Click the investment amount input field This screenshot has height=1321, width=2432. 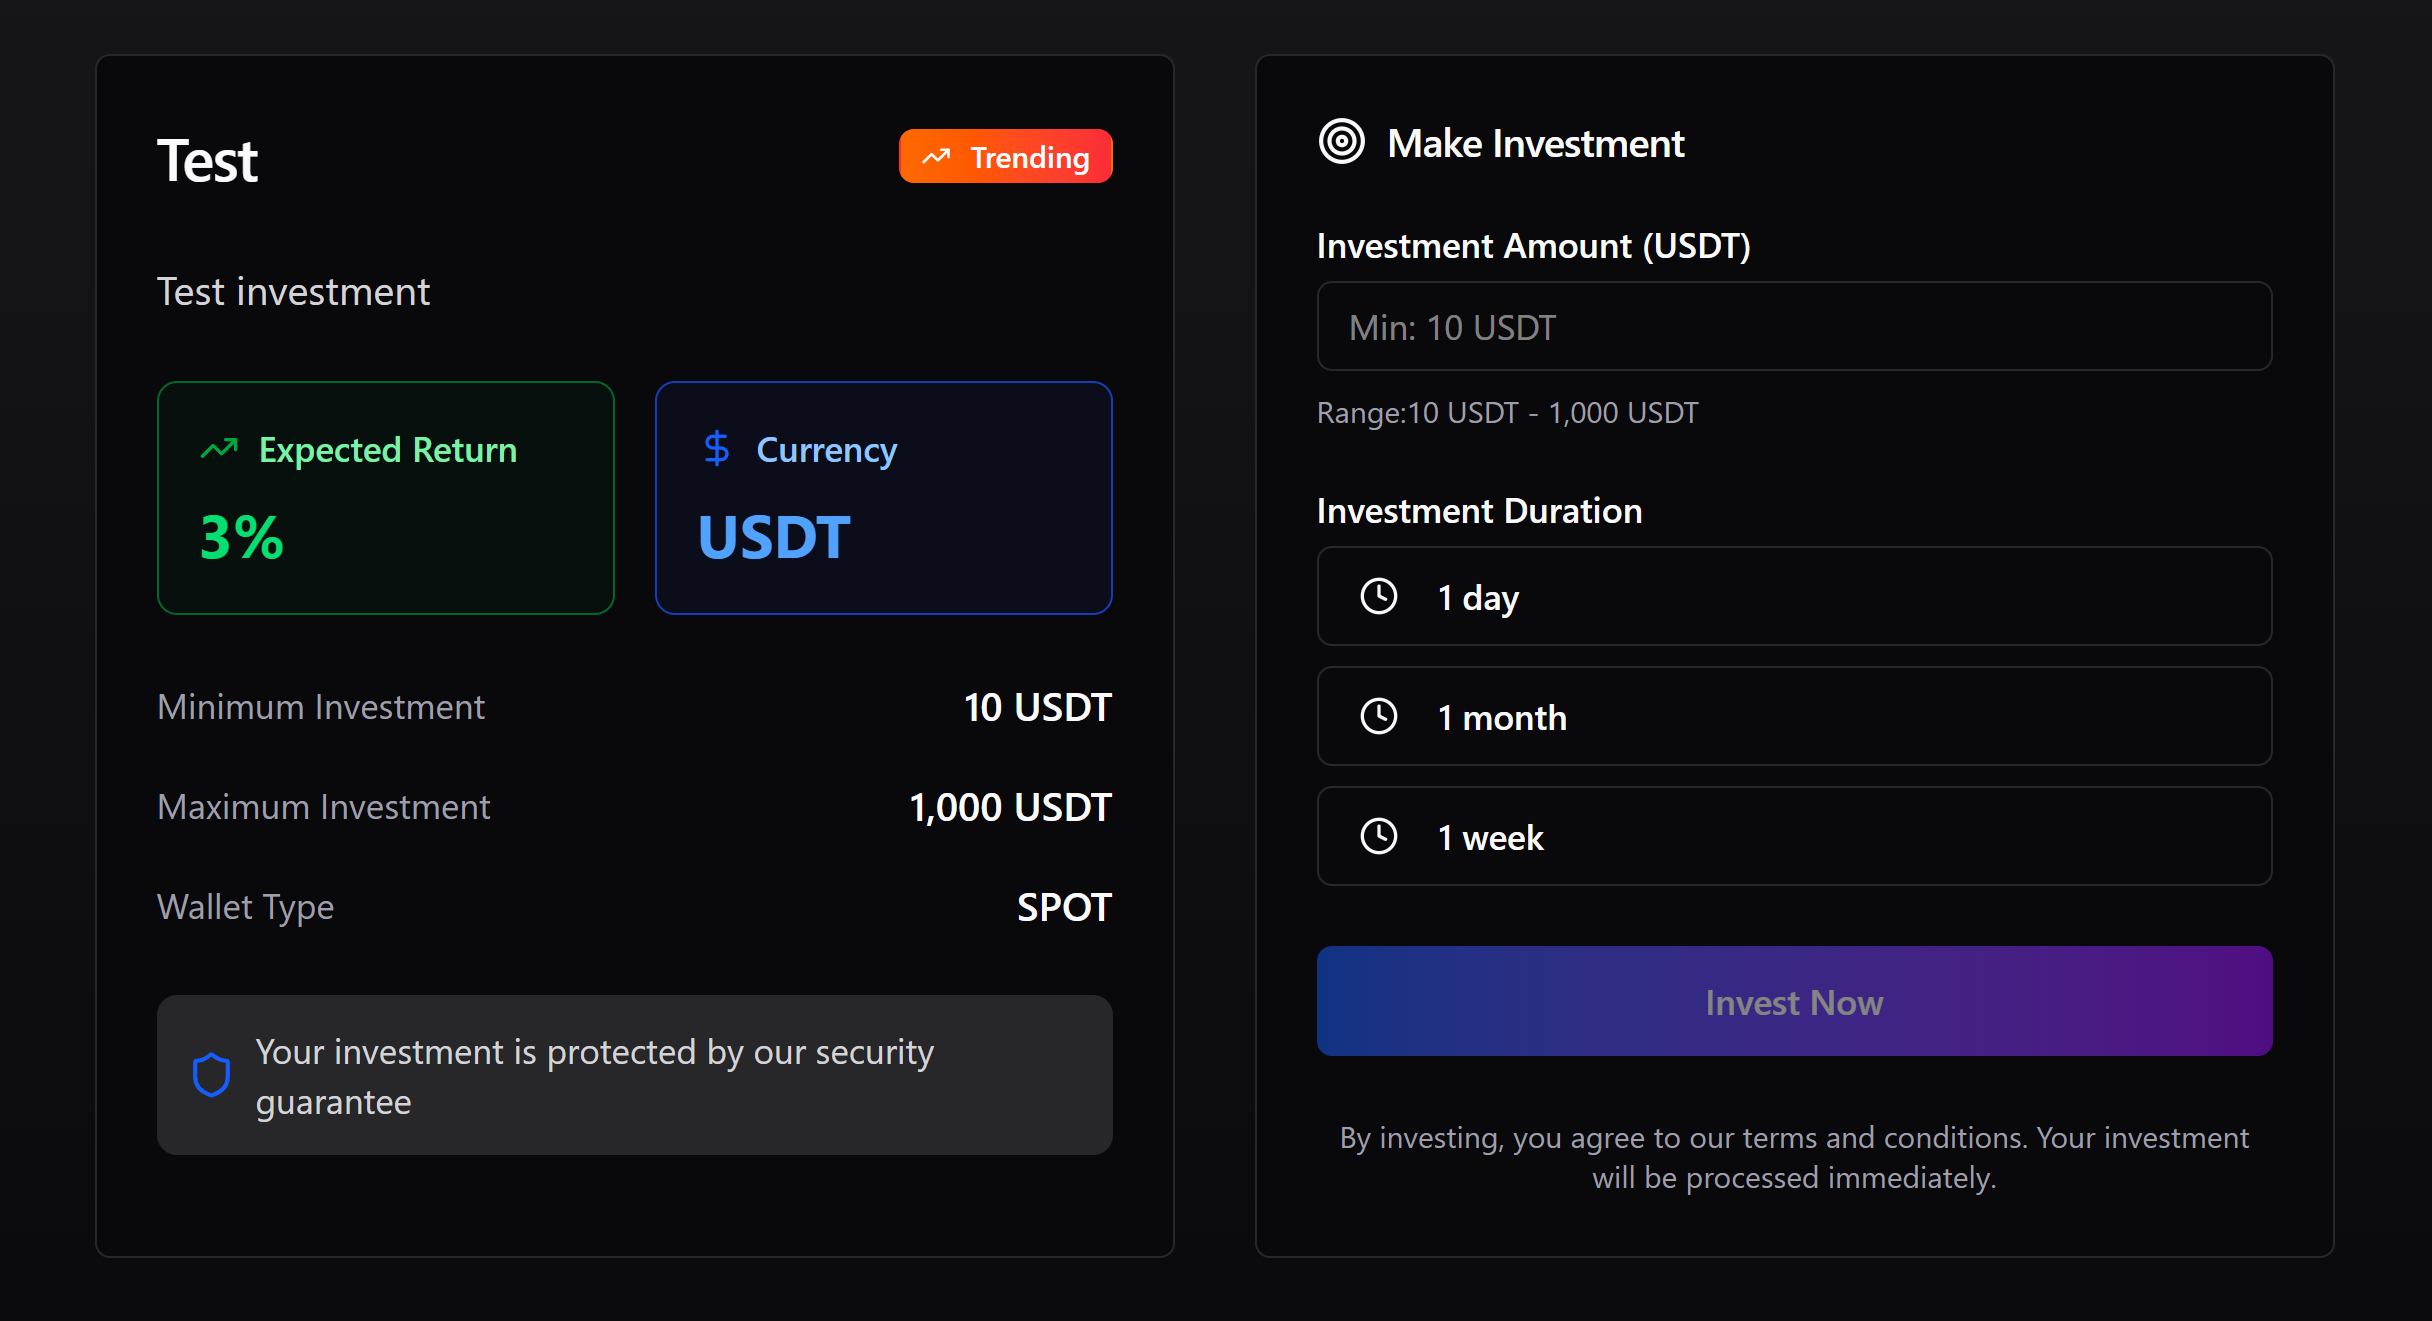point(1793,327)
